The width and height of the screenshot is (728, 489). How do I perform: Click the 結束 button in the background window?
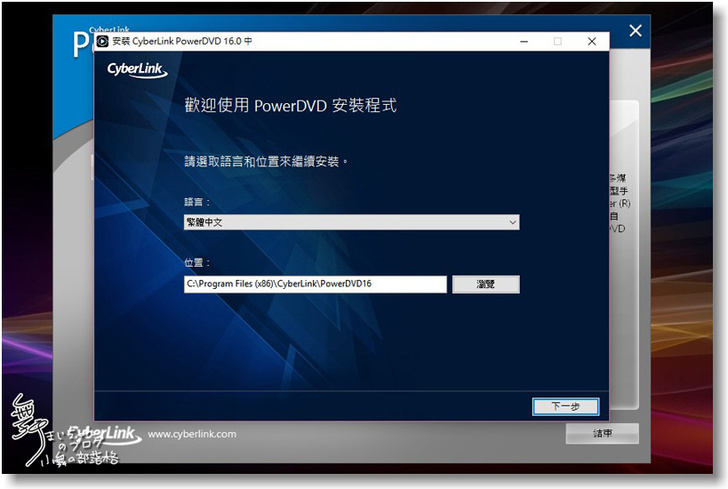pos(602,434)
